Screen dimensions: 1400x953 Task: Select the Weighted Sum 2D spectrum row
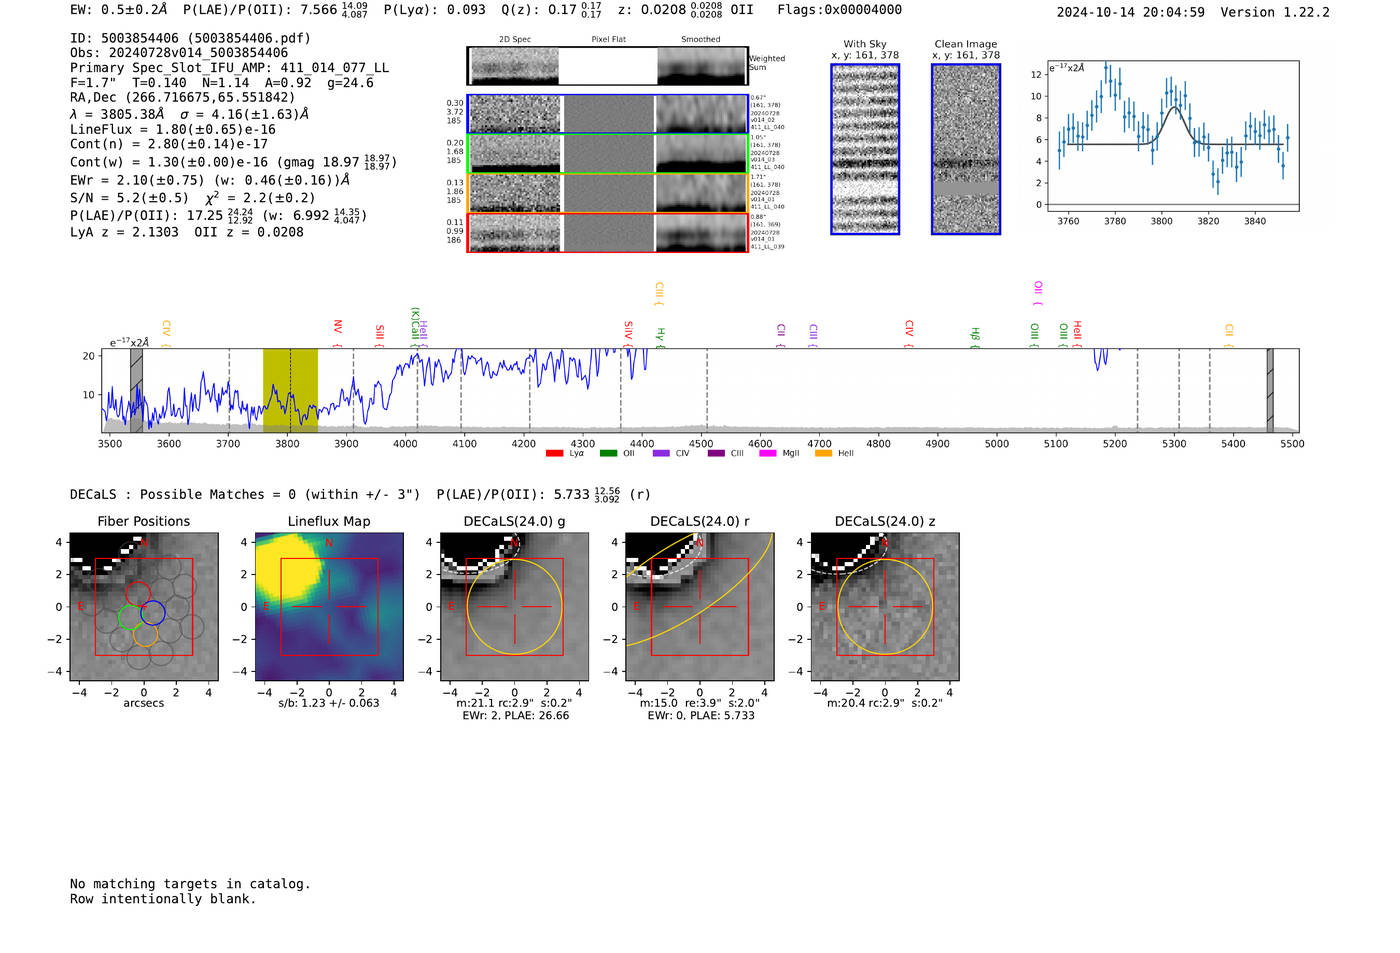[607, 66]
